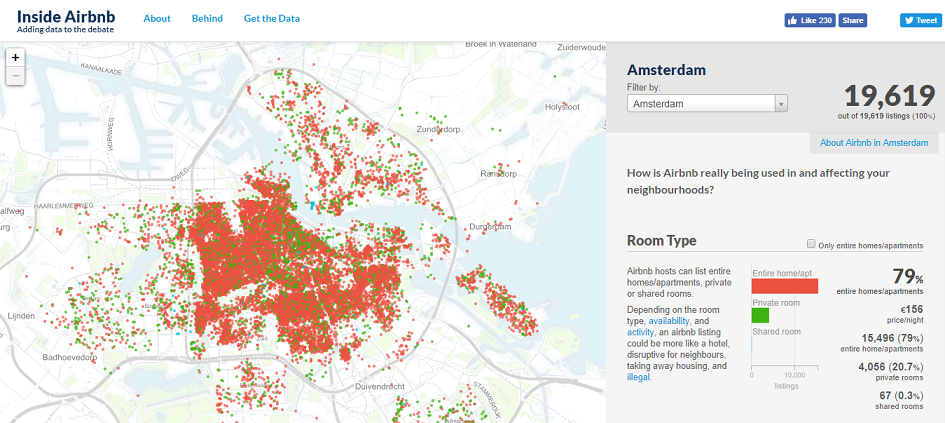Viewport: 945px width, 423px height.
Task: Zoom out on the Amsterdam map
Action: (x=15, y=76)
